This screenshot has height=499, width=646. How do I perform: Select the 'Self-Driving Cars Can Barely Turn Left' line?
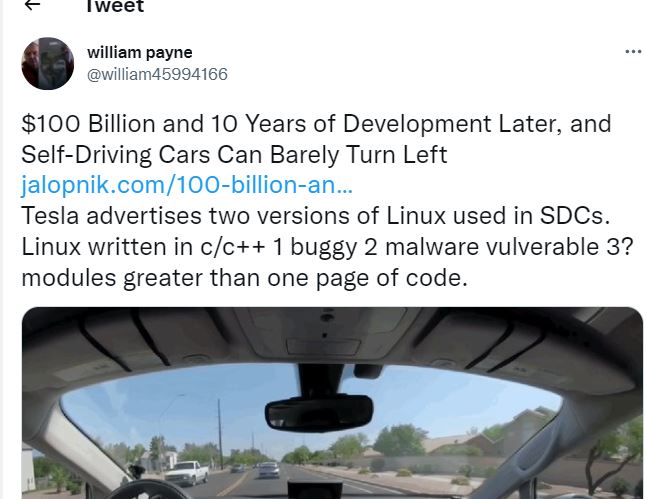click(234, 155)
